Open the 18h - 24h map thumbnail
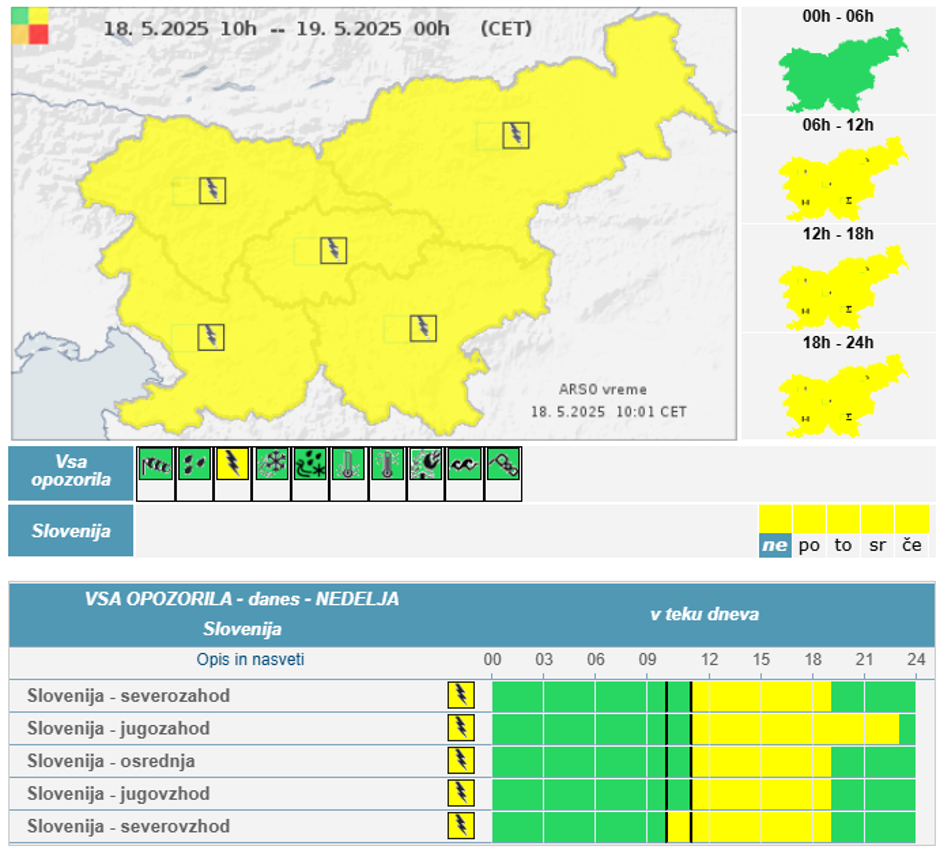This screenshot has height=861, width=940. [841, 396]
